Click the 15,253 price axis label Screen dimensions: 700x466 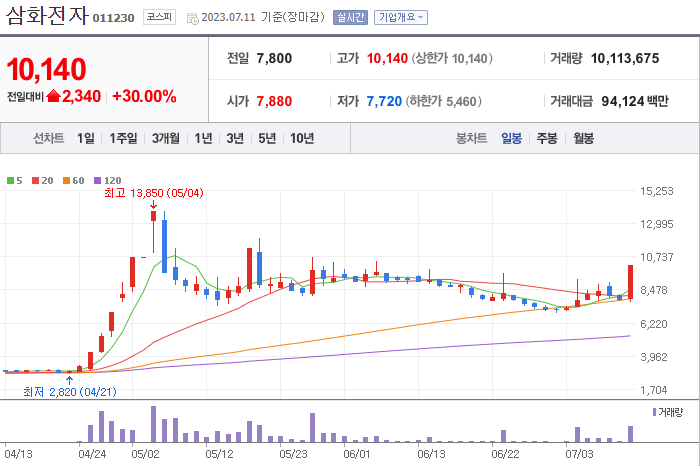click(657, 191)
